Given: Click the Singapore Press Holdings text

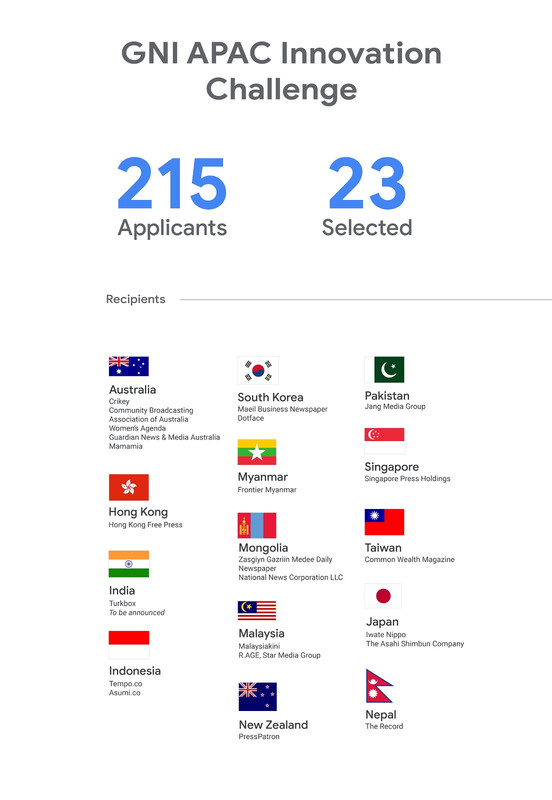Looking at the screenshot, I should coord(408,479).
